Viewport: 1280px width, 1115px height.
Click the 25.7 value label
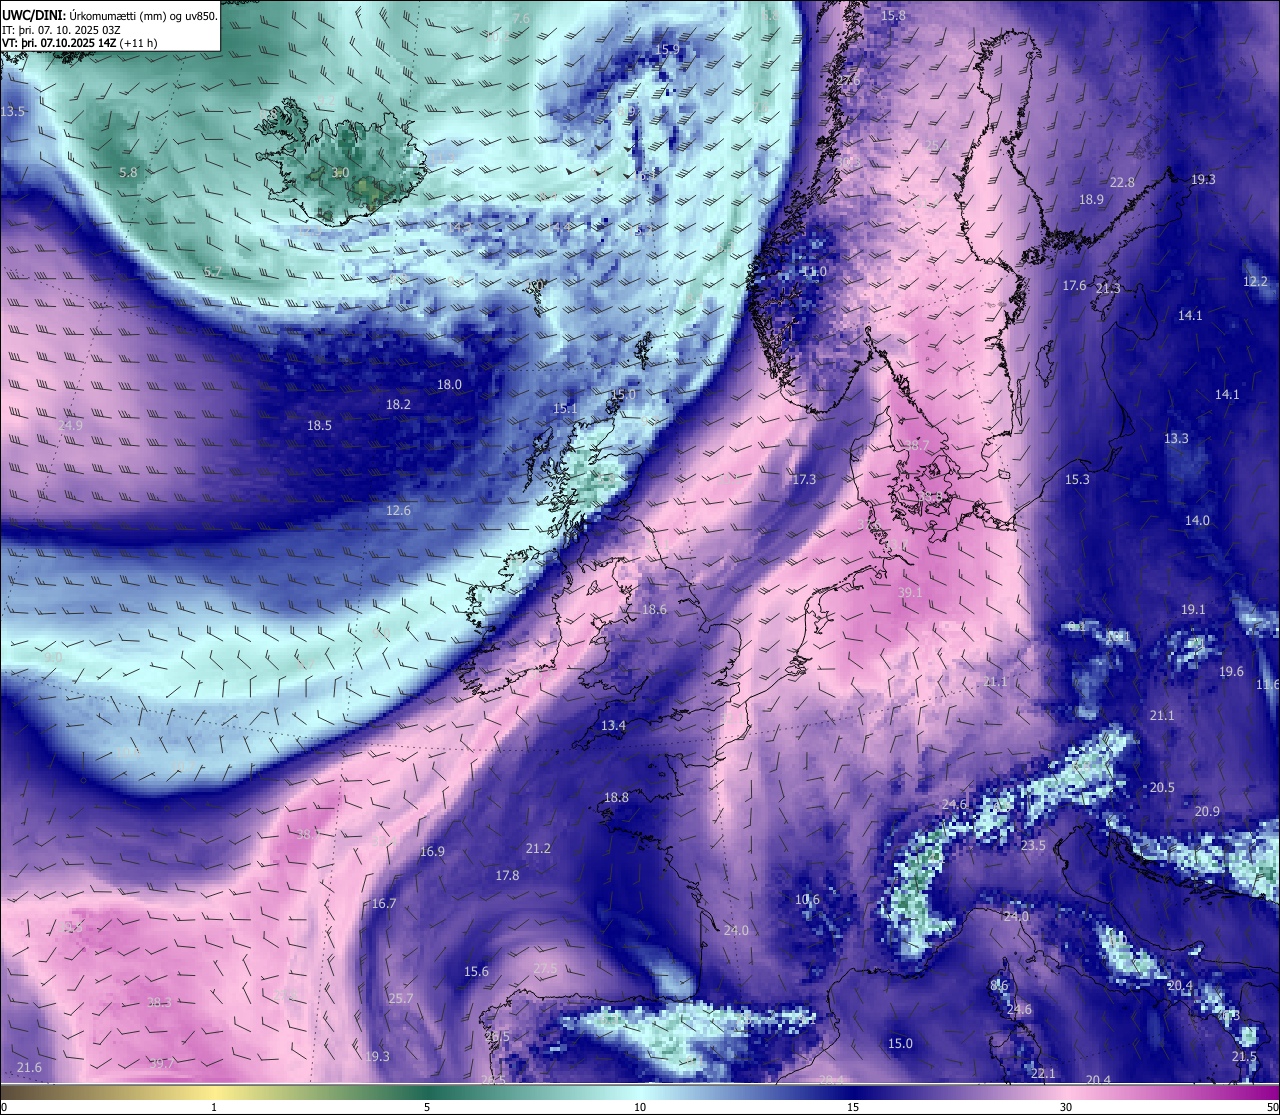400,999
